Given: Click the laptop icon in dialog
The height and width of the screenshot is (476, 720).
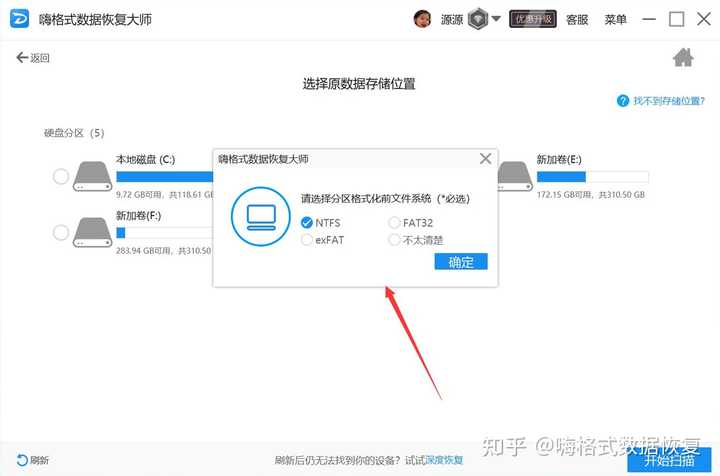Looking at the screenshot, I should pos(261,217).
